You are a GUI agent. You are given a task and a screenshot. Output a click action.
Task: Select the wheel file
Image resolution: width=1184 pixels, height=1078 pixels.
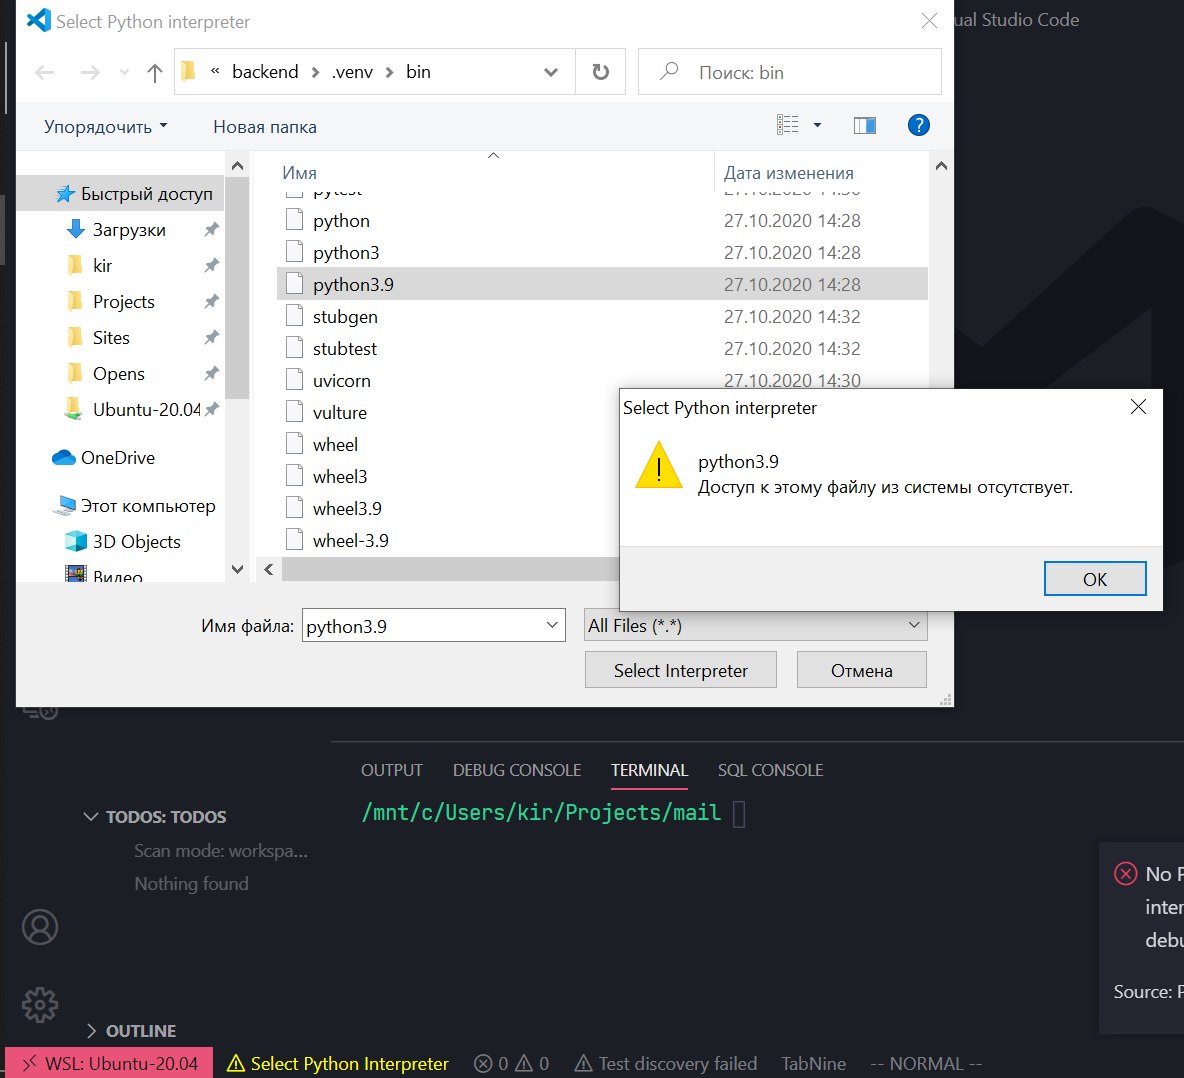click(x=335, y=445)
